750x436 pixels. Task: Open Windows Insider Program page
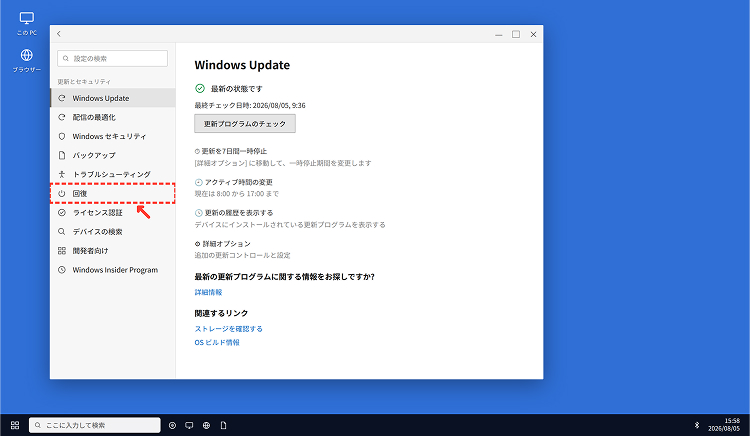pos(113,270)
